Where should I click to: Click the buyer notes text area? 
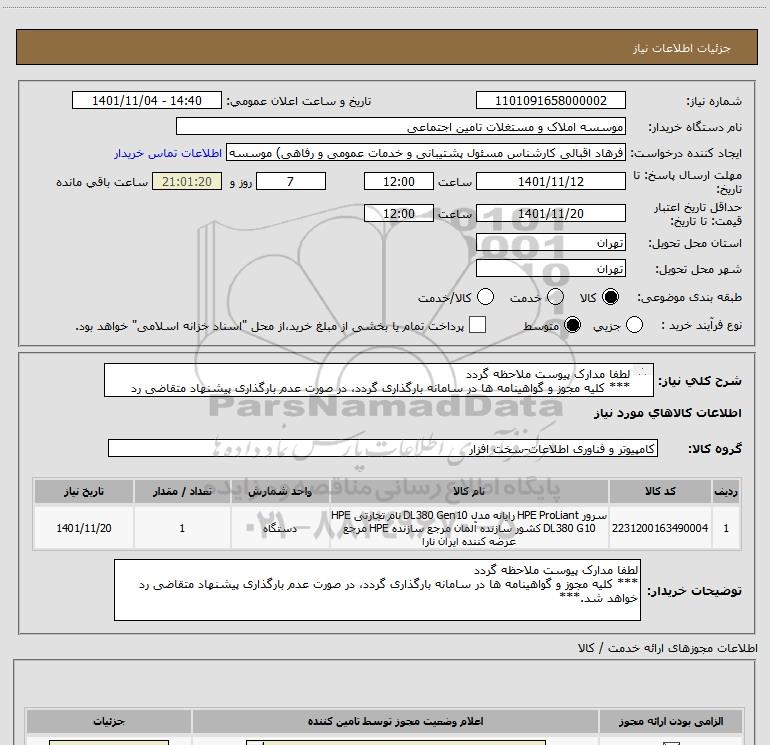[x=377, y=590]
